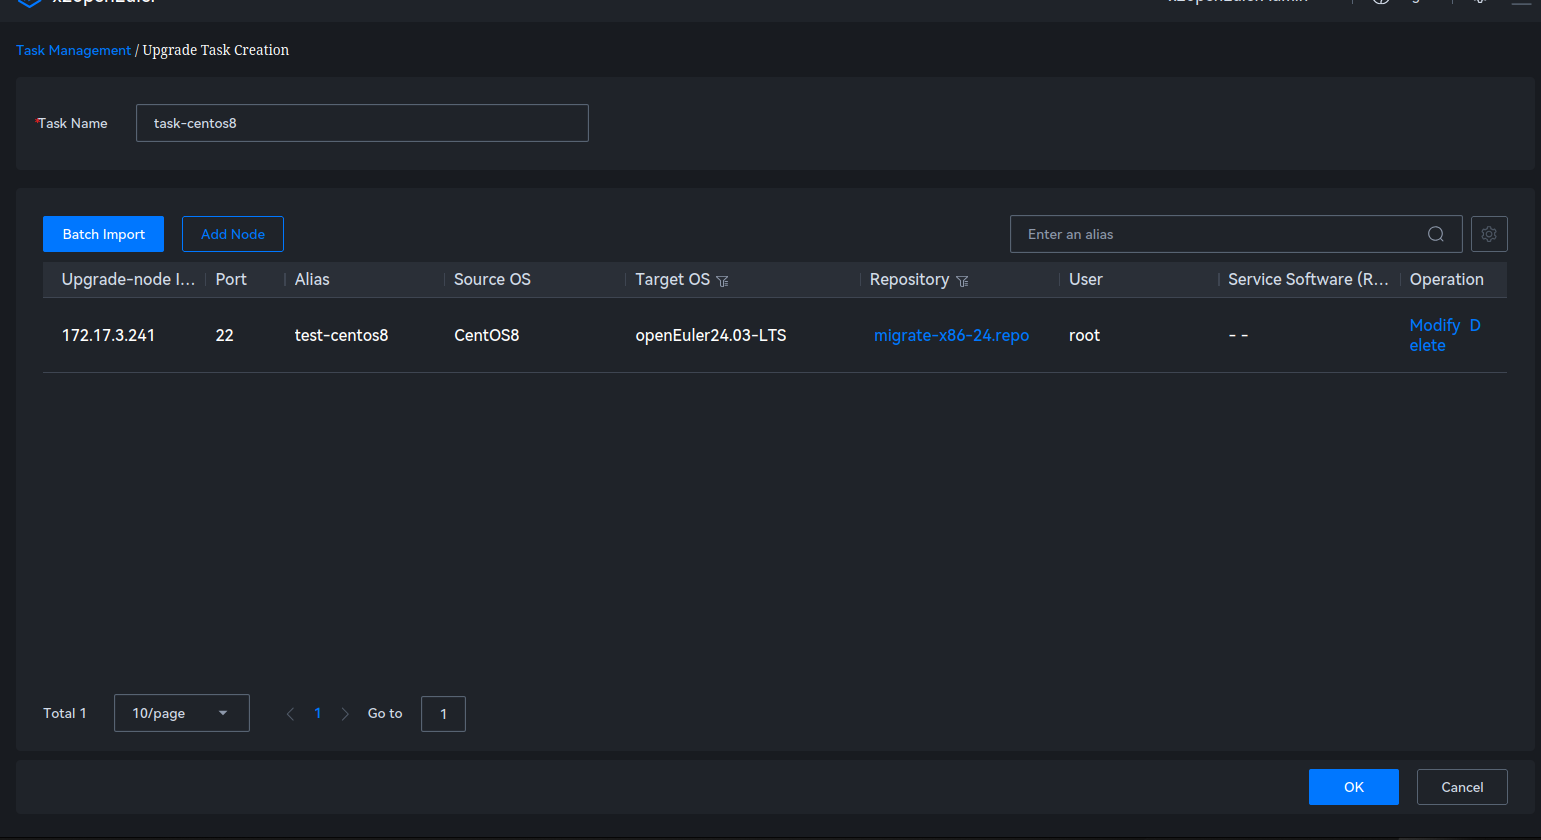Open table column settings gear
Viewport: 1541px width, 840px height.
click(1488, 234)
